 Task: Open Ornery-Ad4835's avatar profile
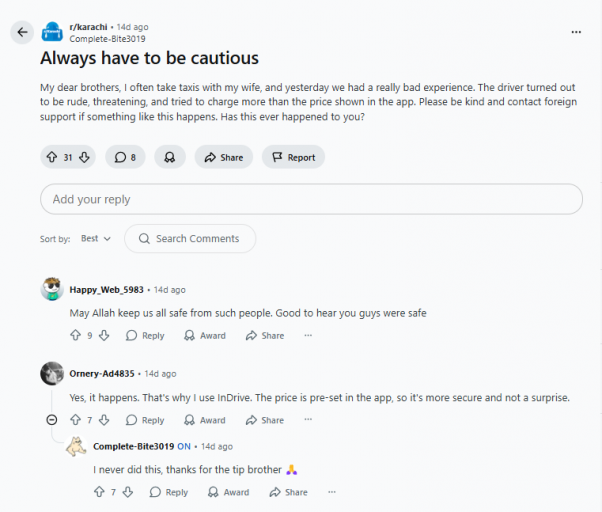click(53, 374)
